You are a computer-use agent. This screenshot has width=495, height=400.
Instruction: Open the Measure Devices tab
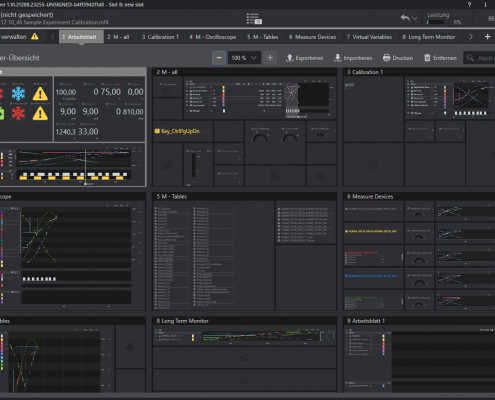click(x=313, y=37)
